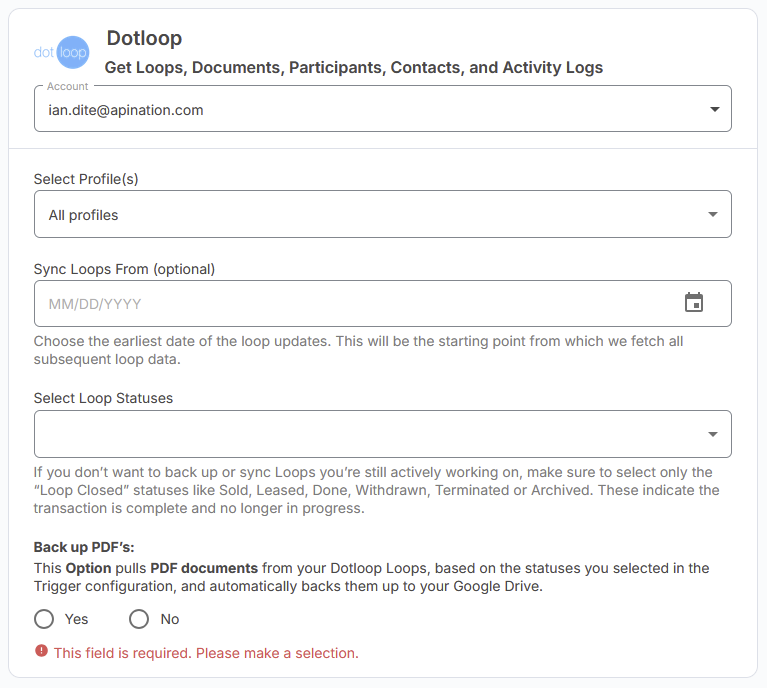Open the All profiles dropdown arrow
This screenshot has height=688, width=767.
(x=712, y=214)
